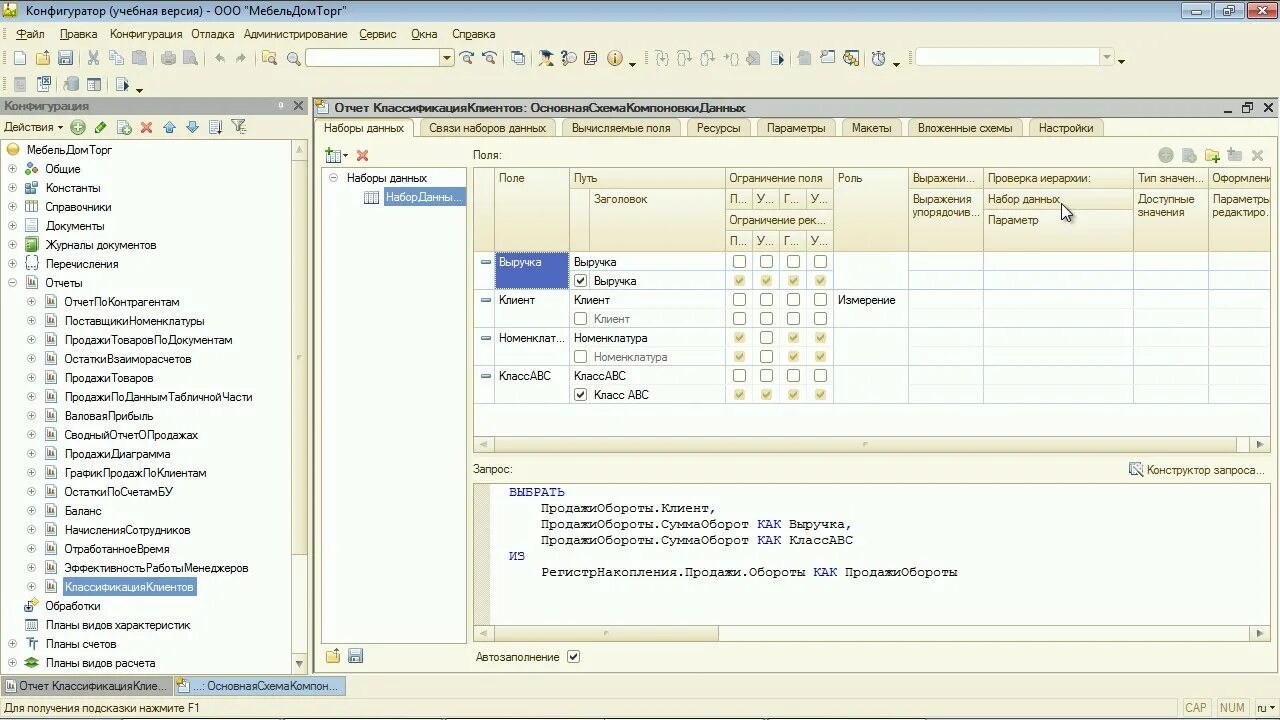Move item down with blue arrow
Viewport: 1280px width, 720px height.
[x=192, y=127]
